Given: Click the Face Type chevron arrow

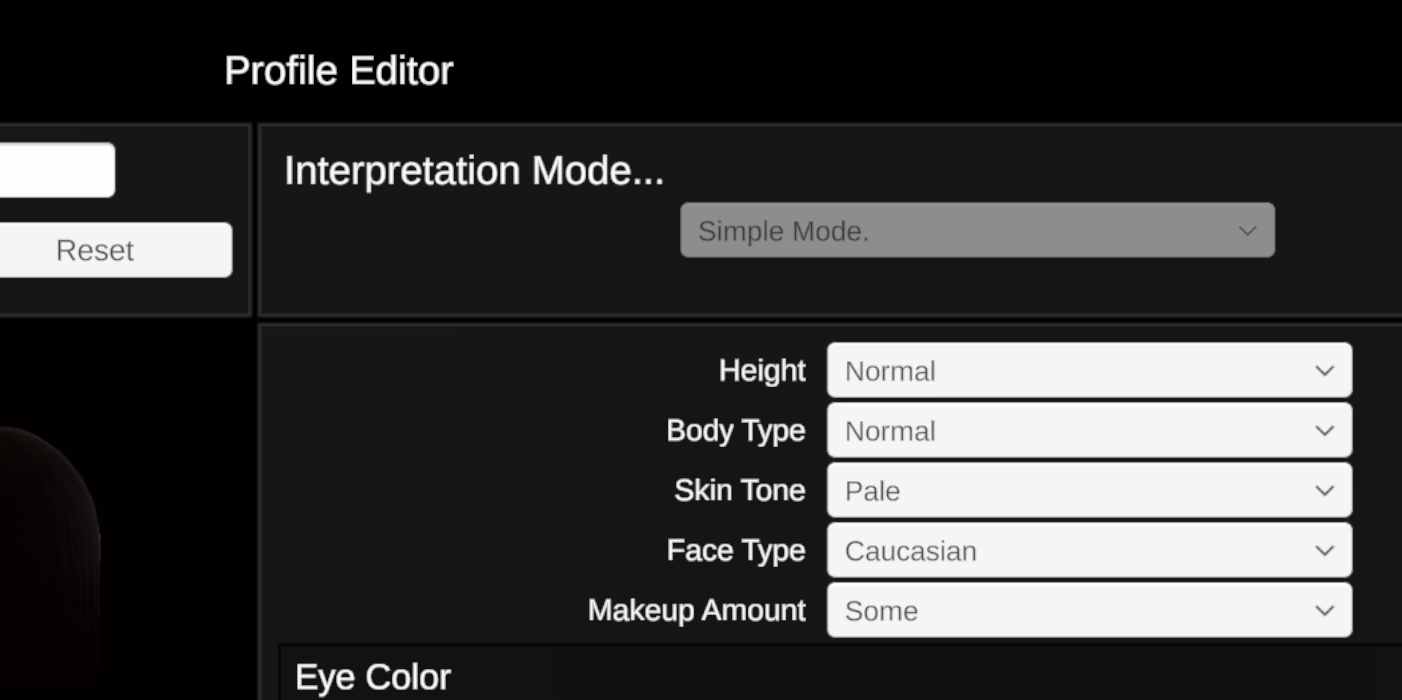Looking at the screenshot, I should [x=1324, y=551].
